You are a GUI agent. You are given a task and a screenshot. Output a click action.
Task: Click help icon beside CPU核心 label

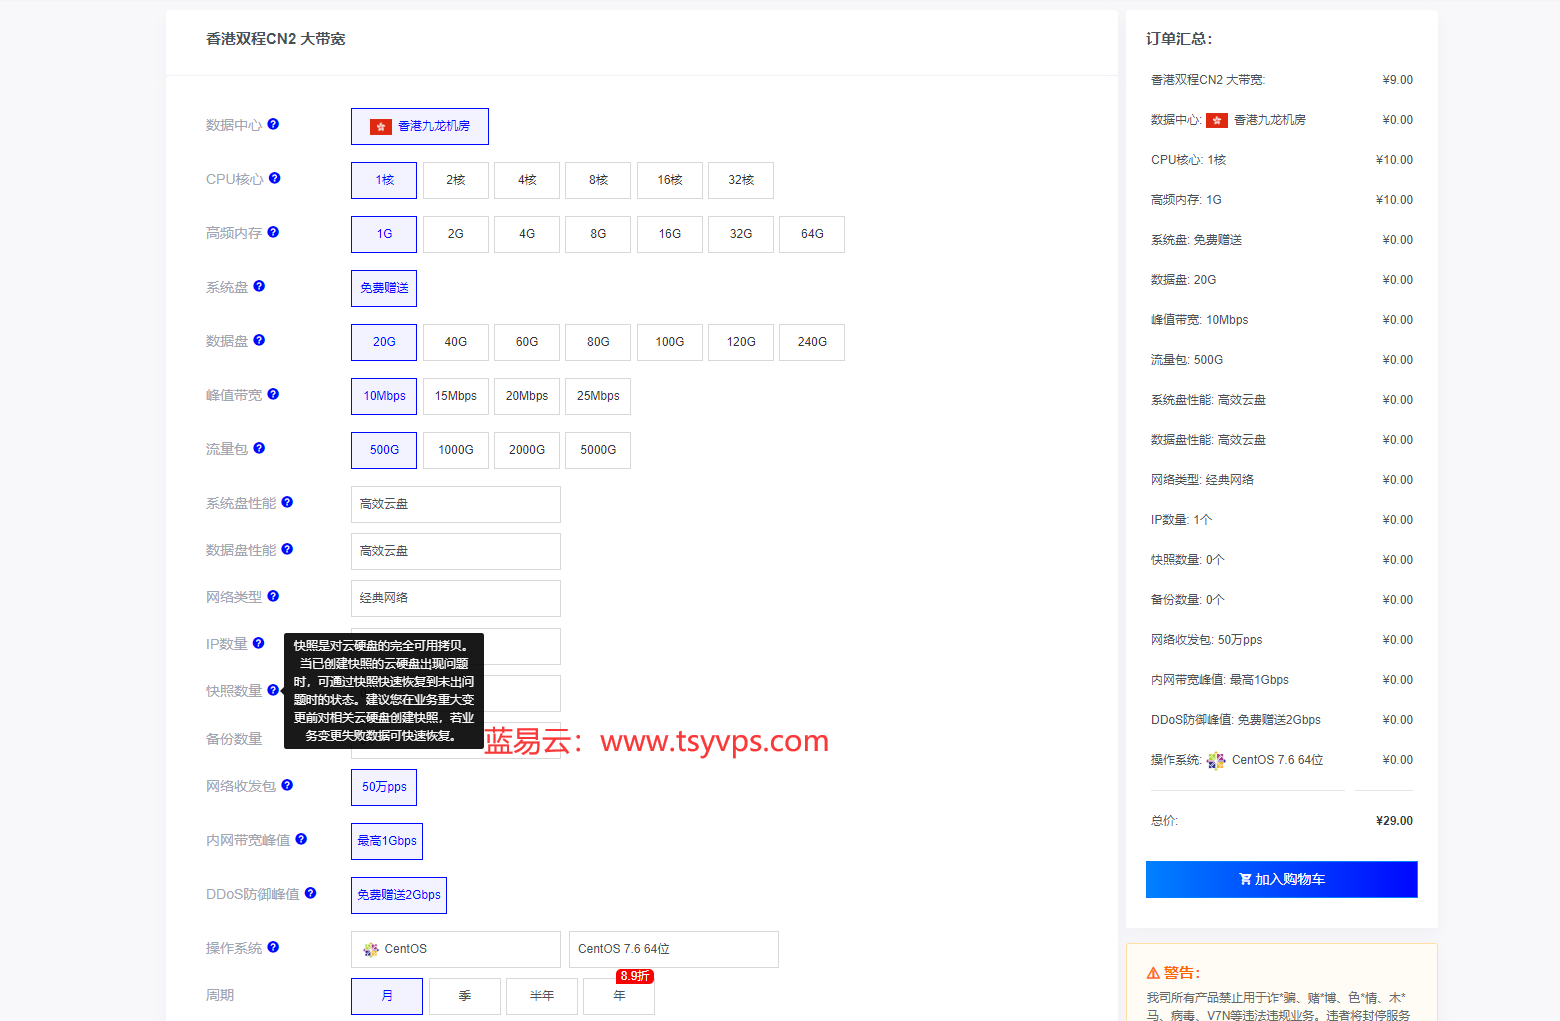(275, 178)
